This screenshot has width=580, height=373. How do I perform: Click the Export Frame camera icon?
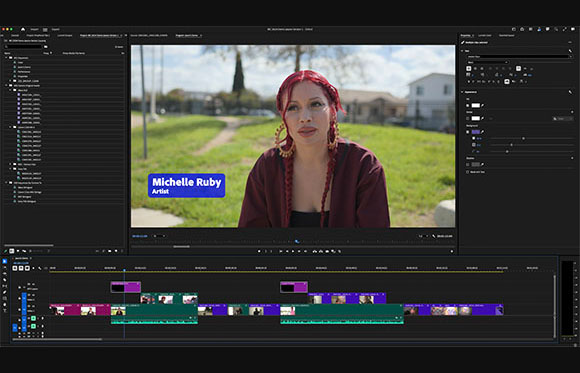click(327, 251)
